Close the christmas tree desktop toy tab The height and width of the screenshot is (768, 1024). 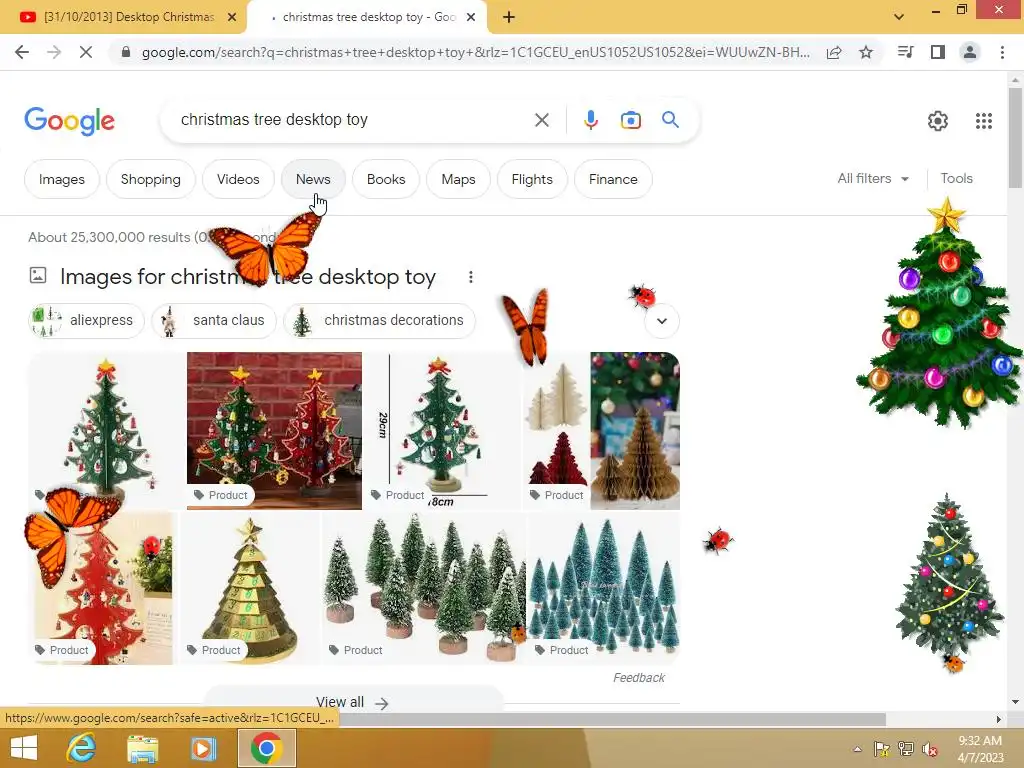(471, 18)
